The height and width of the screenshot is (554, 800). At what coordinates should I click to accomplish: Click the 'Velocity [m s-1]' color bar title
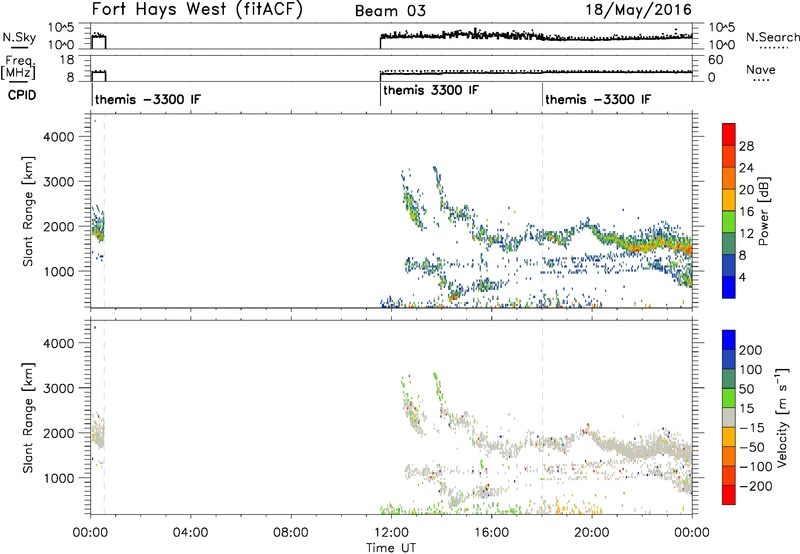click(780, 417)
